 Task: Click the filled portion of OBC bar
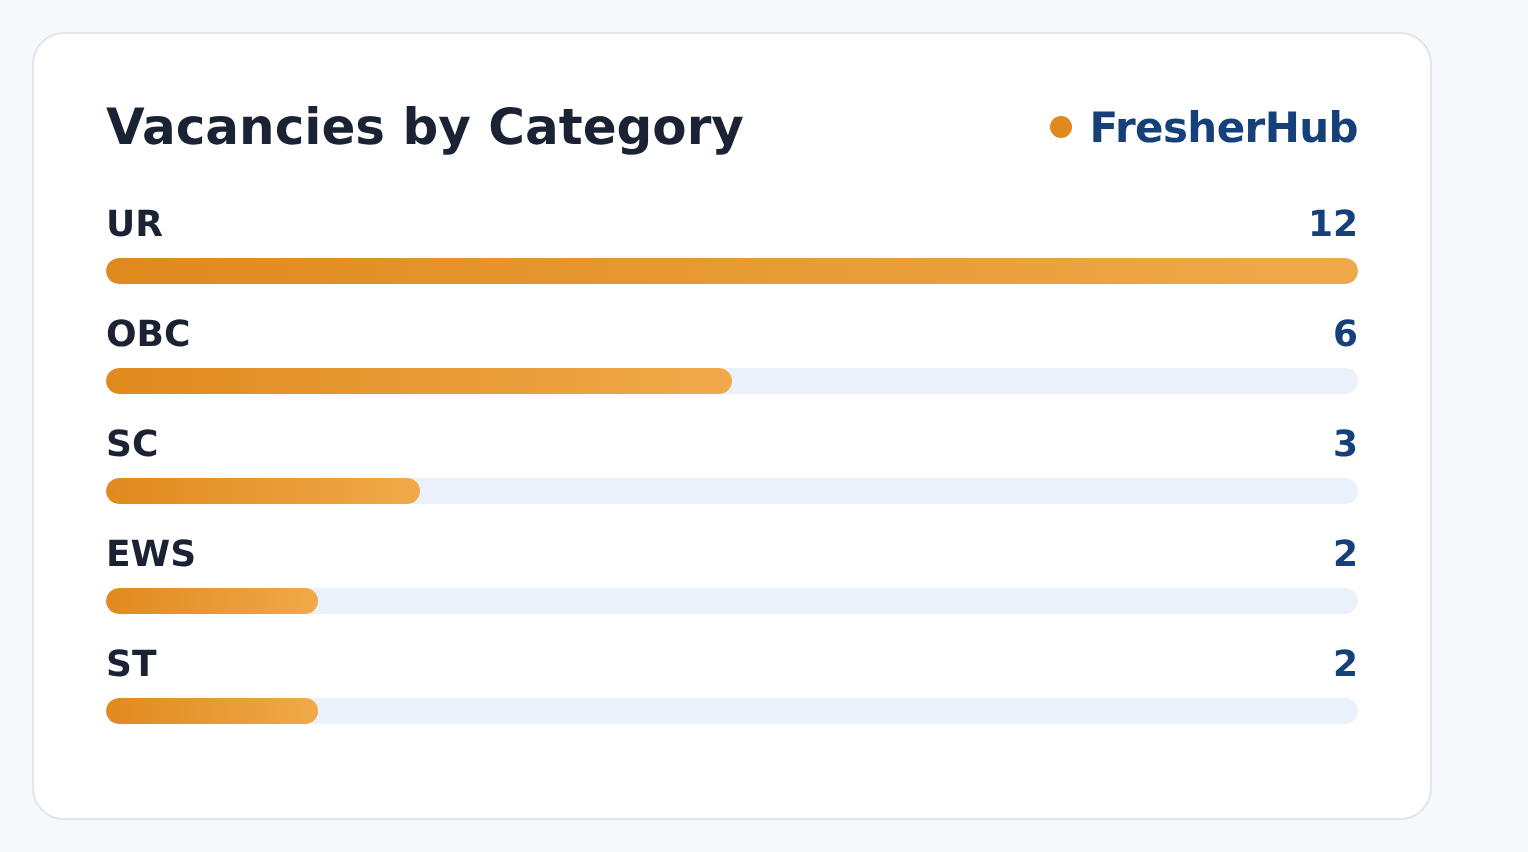coord(419,381)
